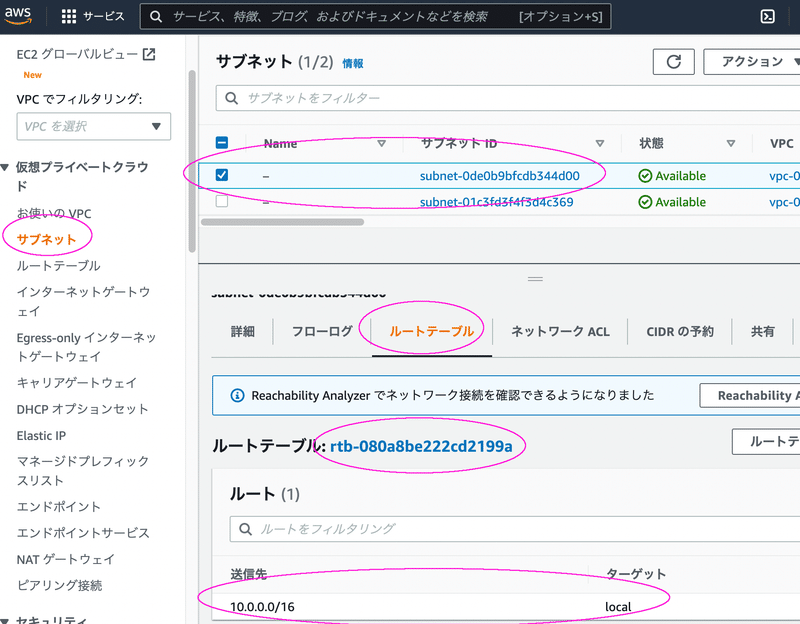
Task: Click the 送信先 column header
Action: (x=248, y=574)
